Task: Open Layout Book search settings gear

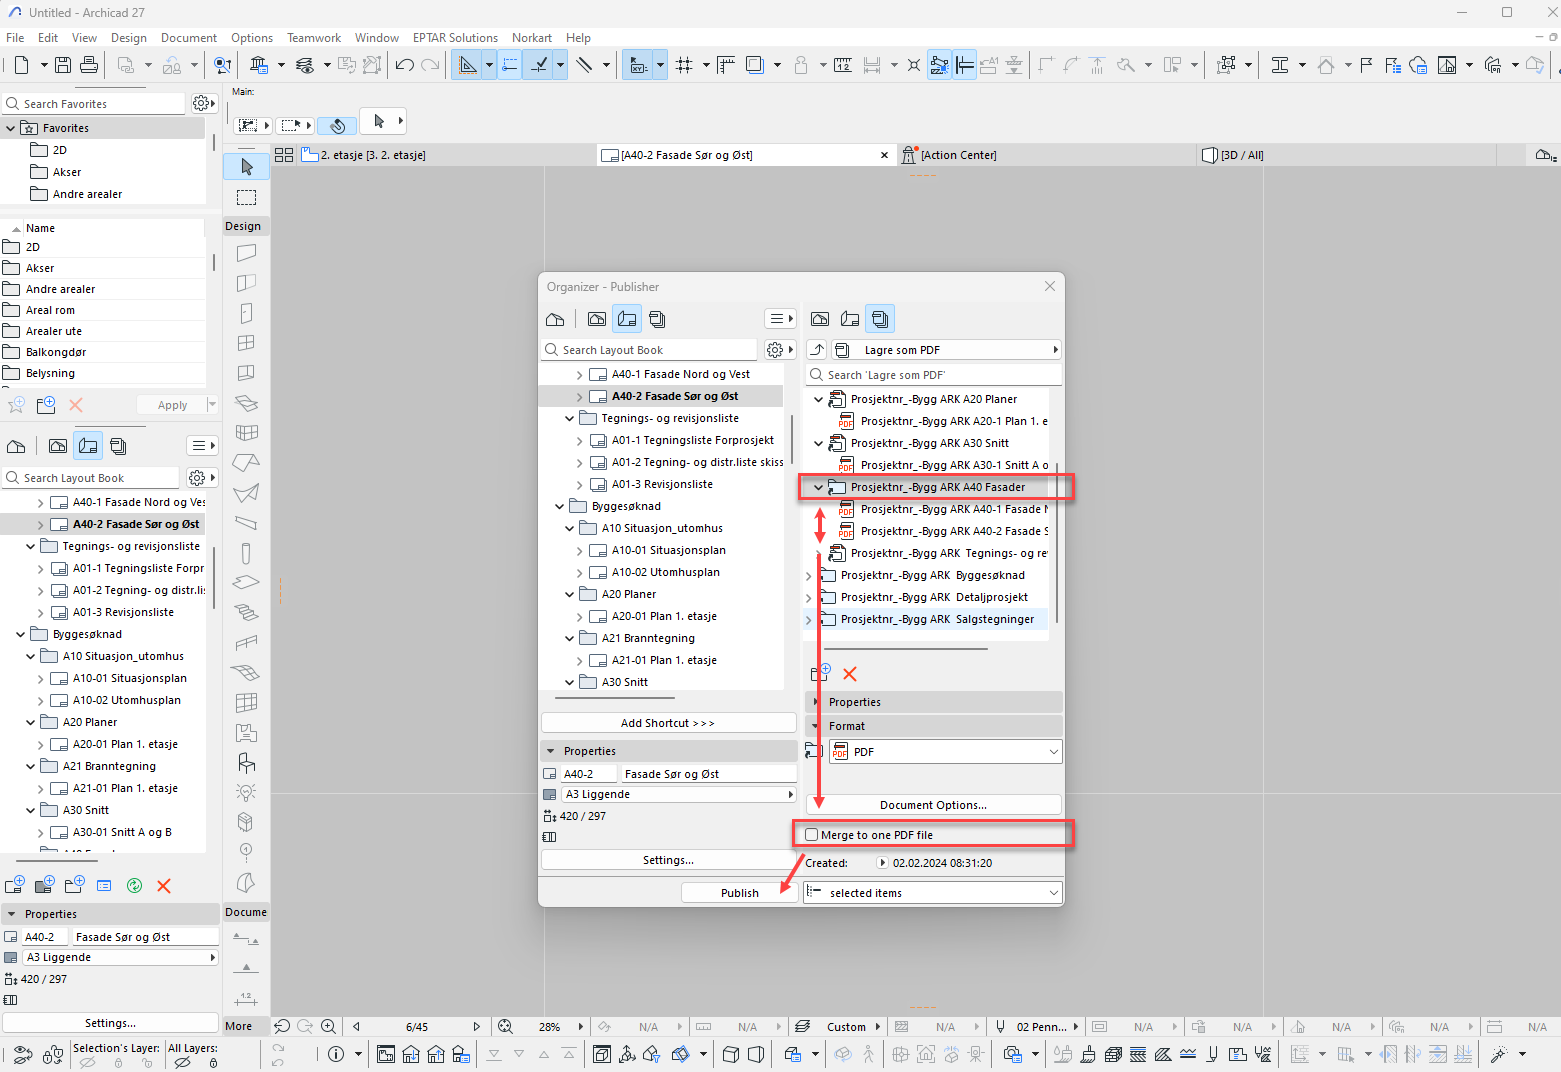Action: tap(775, 350)
